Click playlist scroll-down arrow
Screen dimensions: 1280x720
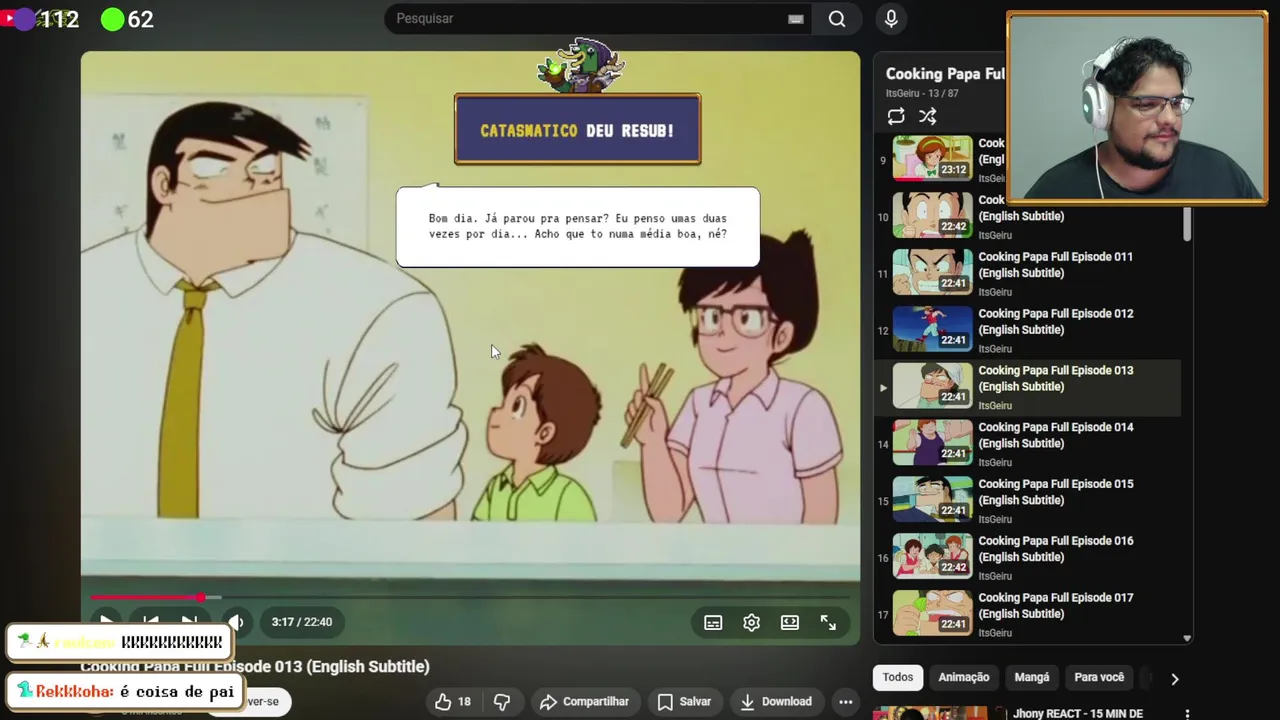click(1187, 638)
